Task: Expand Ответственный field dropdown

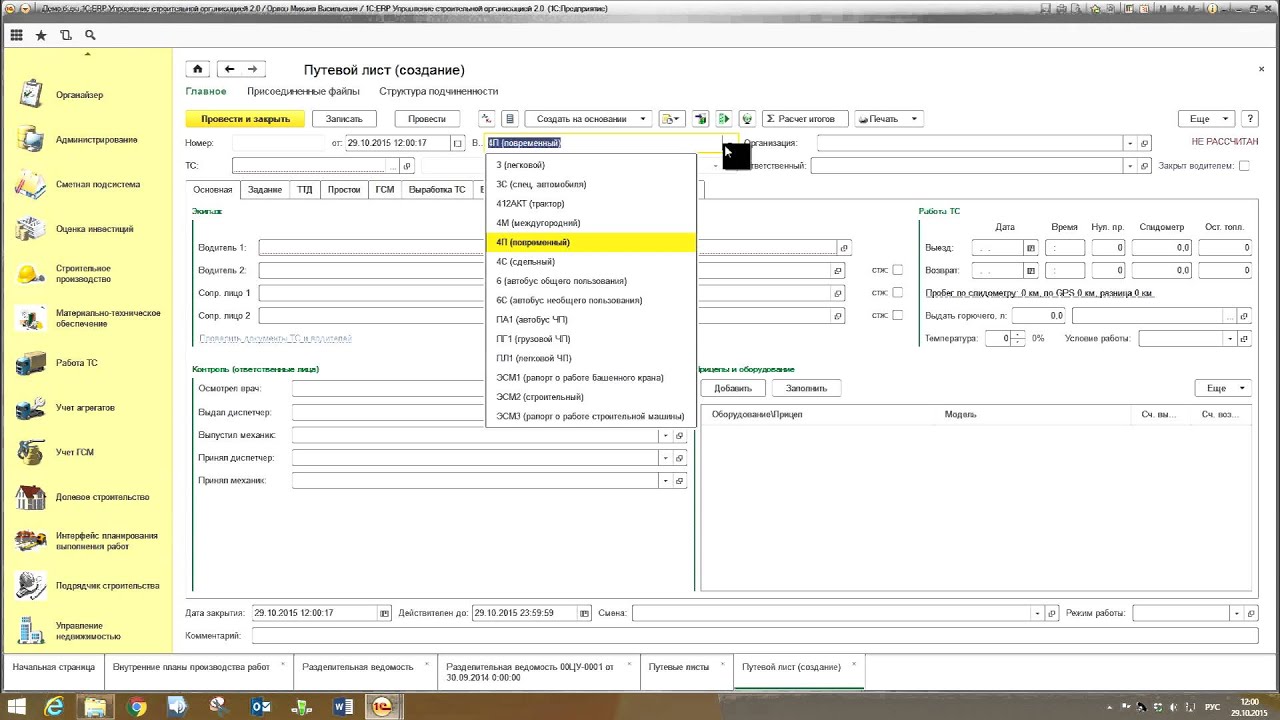Action: pos(1129,166)
